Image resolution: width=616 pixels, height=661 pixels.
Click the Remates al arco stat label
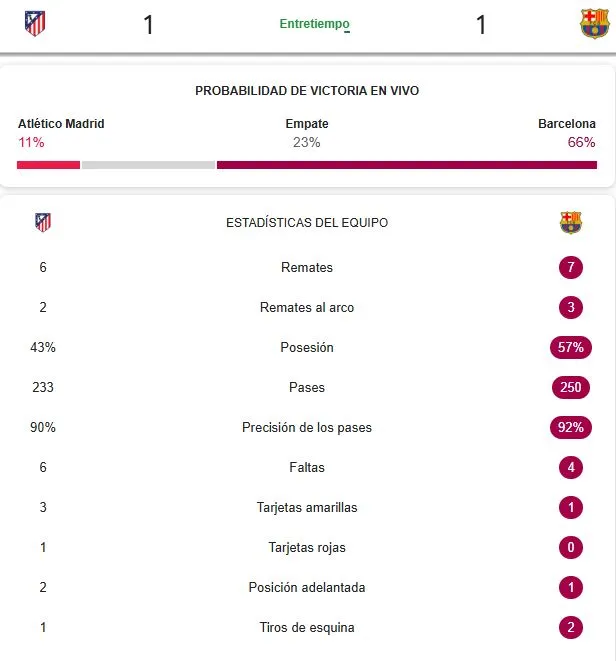pyautogui.click(x=307, y=307)
